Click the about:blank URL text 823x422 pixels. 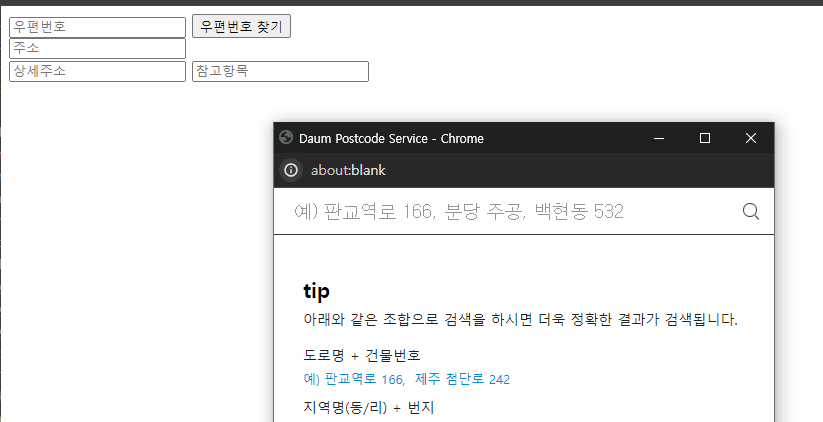click(349, 170)
